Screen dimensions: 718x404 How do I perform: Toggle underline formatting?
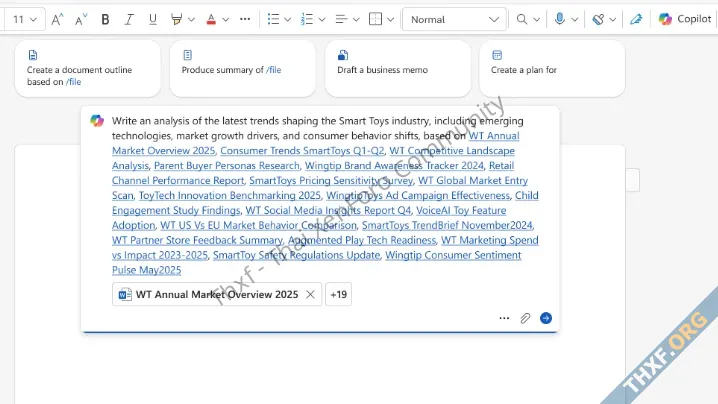[x=153, y=19]
